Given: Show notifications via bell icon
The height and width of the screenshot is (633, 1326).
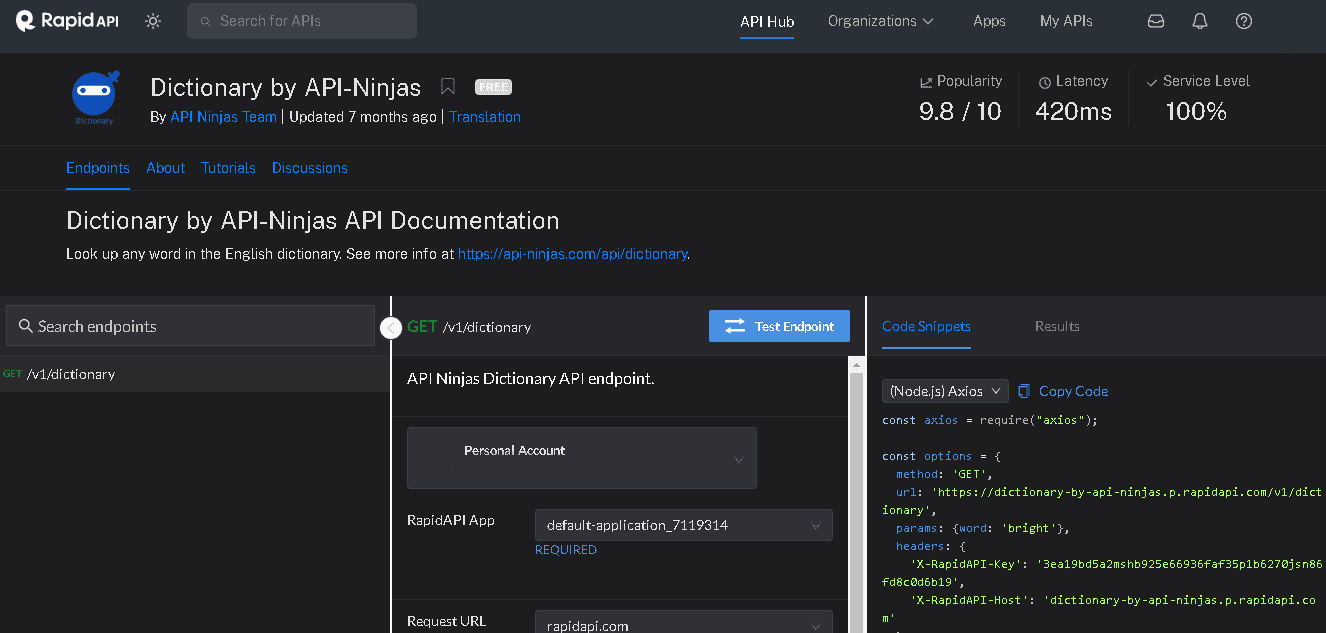Looking at the screenshot, I should (x=1200, y=21).
